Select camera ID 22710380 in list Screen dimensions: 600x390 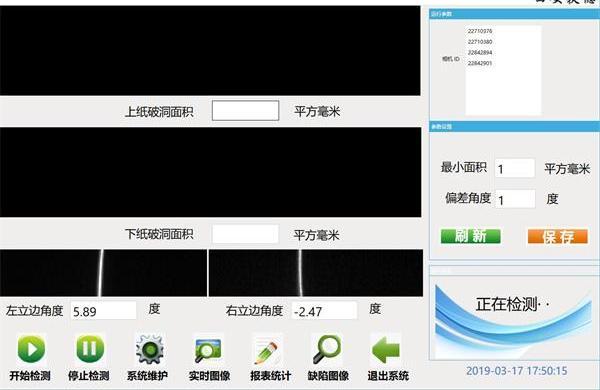(480, 42)
